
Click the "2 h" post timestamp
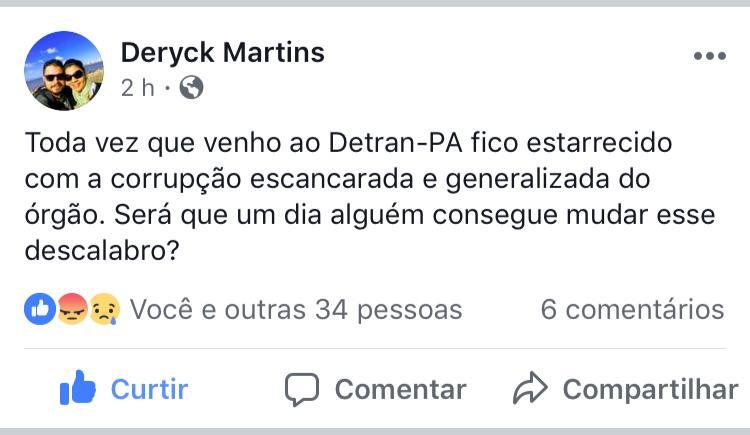[138, 88]
